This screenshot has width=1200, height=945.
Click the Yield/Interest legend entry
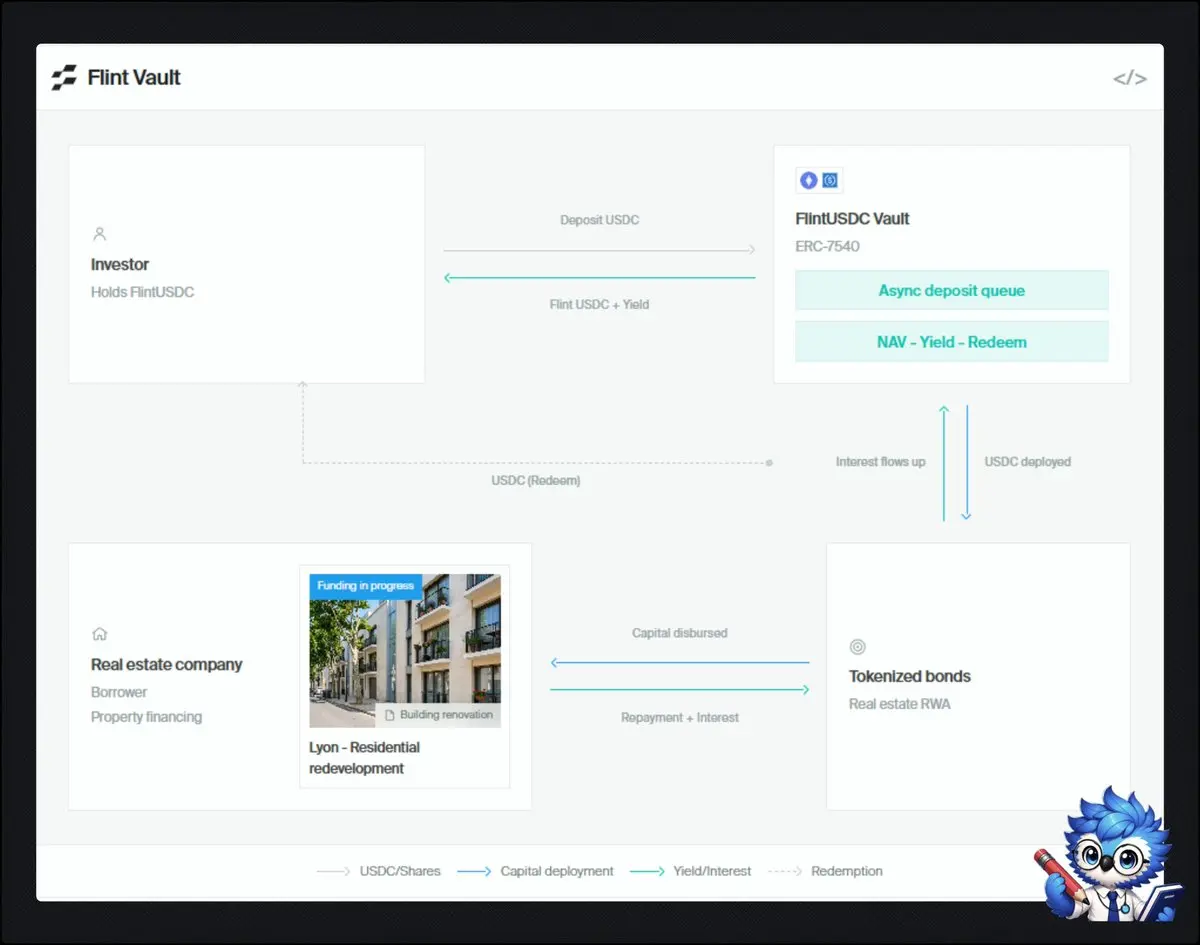click(691, 872)
